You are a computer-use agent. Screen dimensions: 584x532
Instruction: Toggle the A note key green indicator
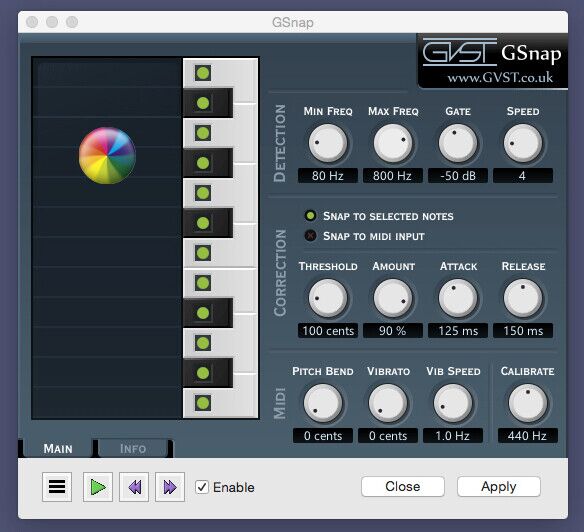(203, 133)
